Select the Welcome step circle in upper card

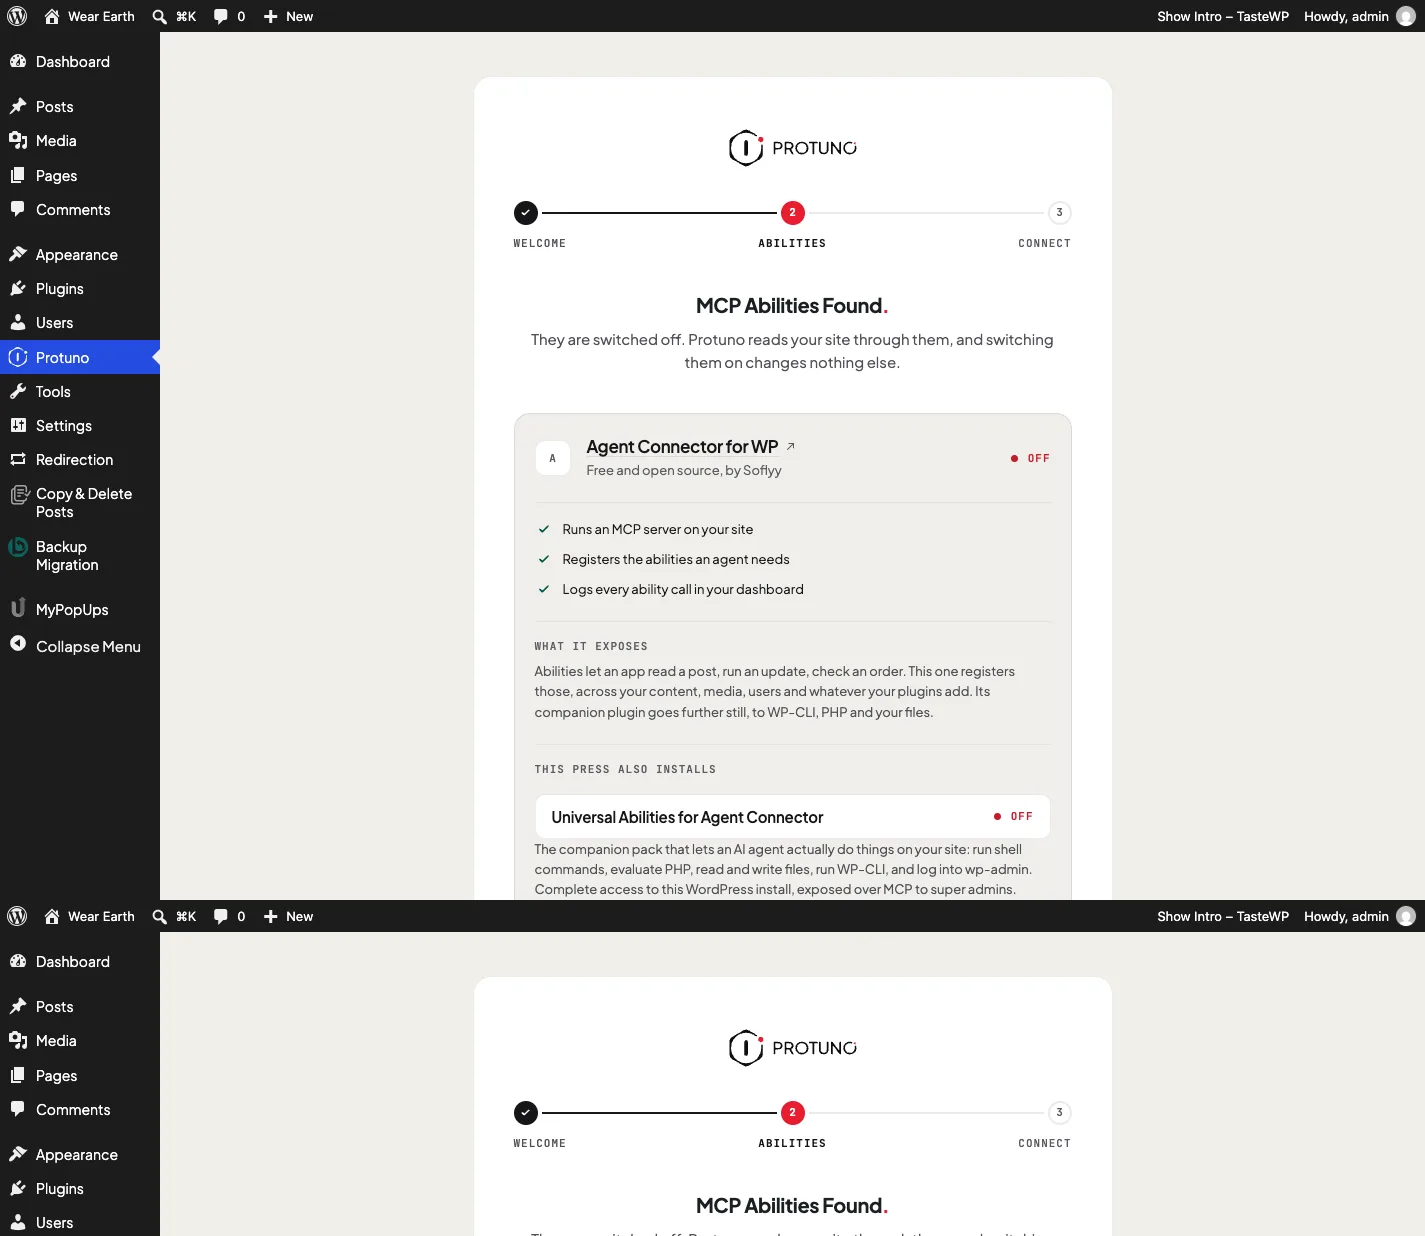526,212
